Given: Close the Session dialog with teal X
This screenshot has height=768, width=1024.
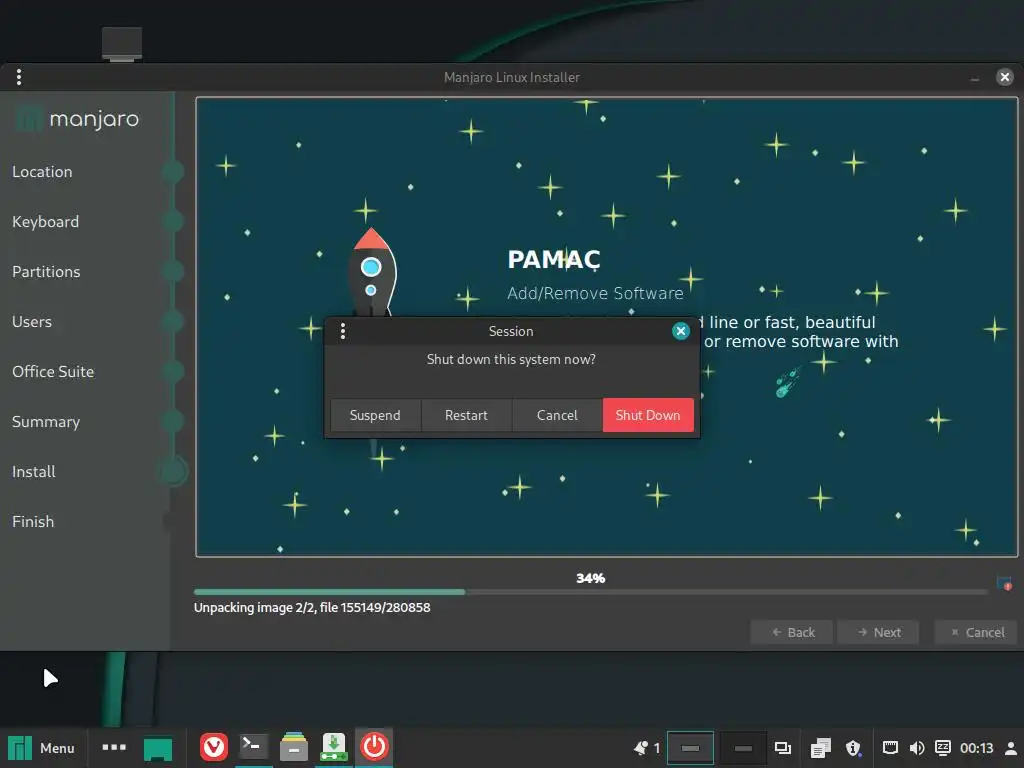Looking at the screenshot, I should pos(680,331).
